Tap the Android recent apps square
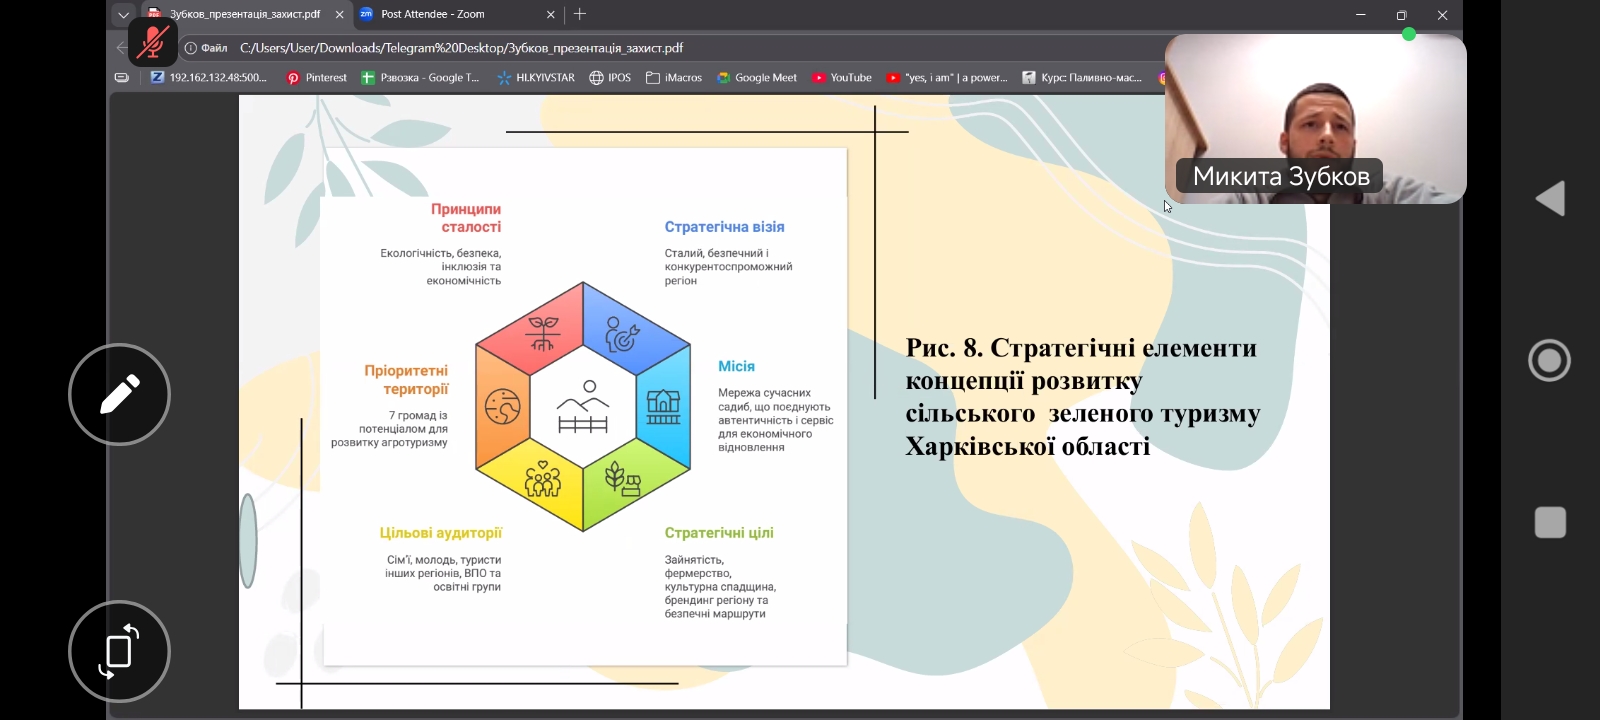This screenshot has width=1600, height=720. [x=1550, y=522]
